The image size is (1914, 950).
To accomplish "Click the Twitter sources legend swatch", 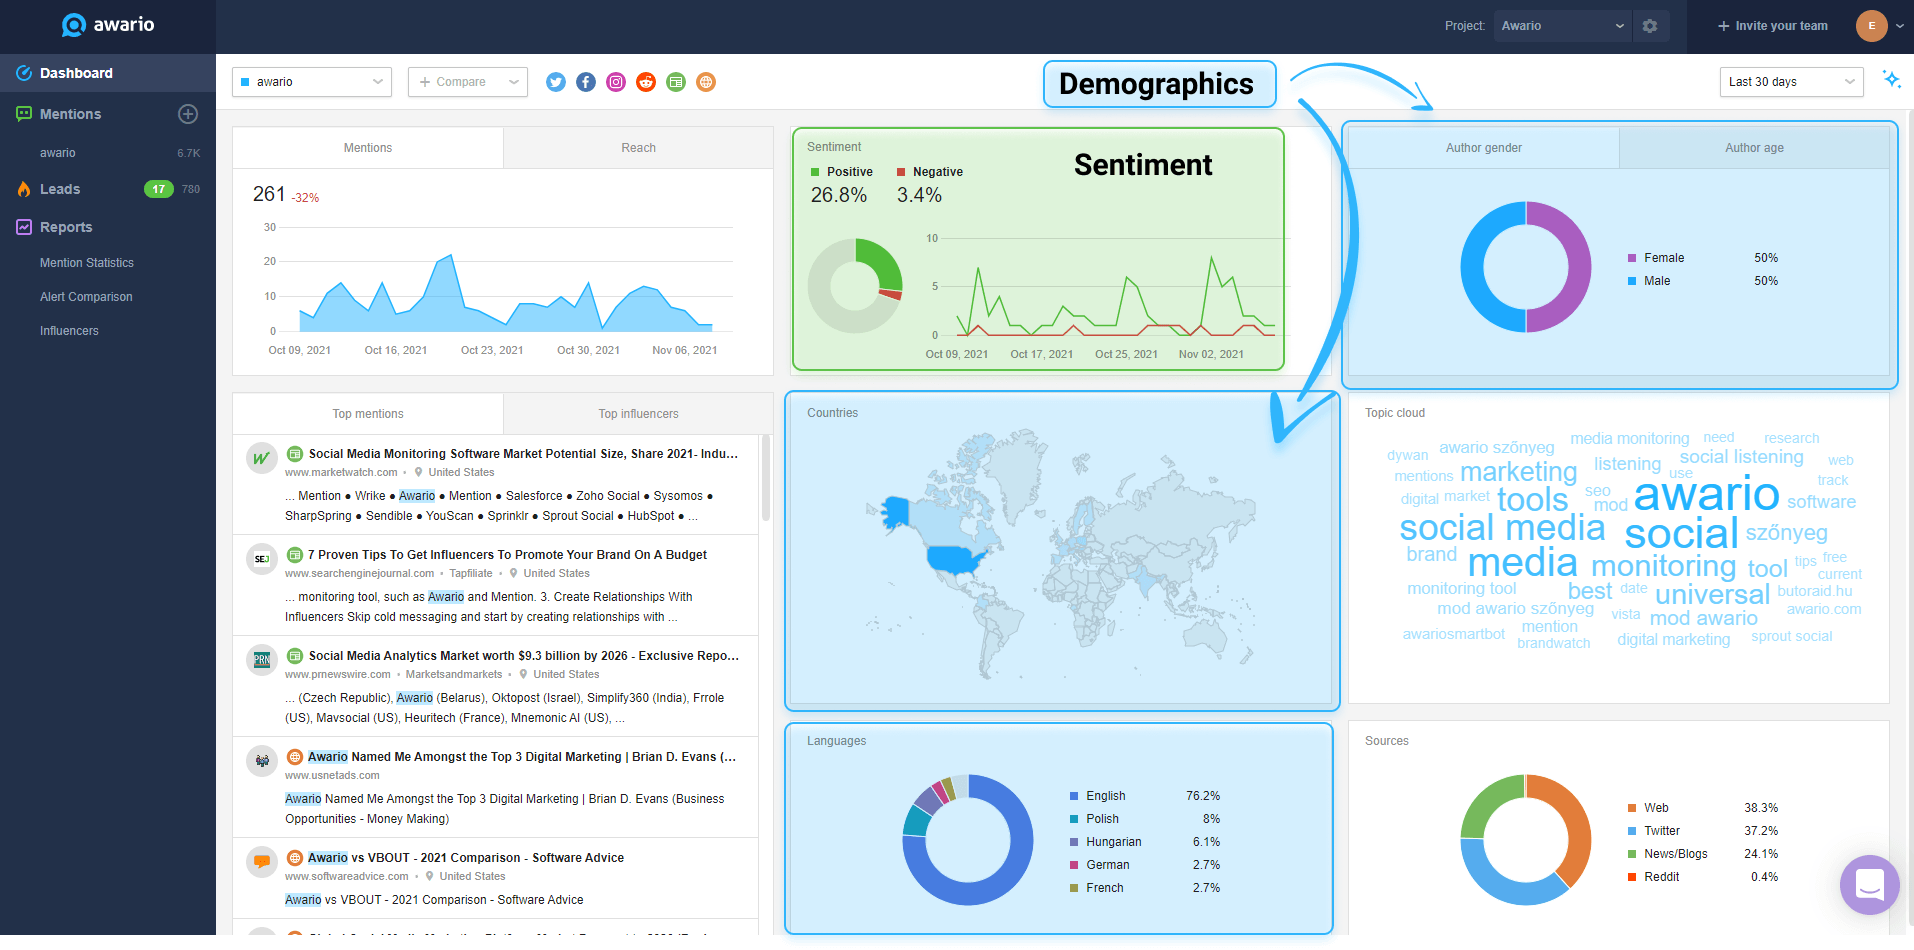I will (x=1632, y=831).
